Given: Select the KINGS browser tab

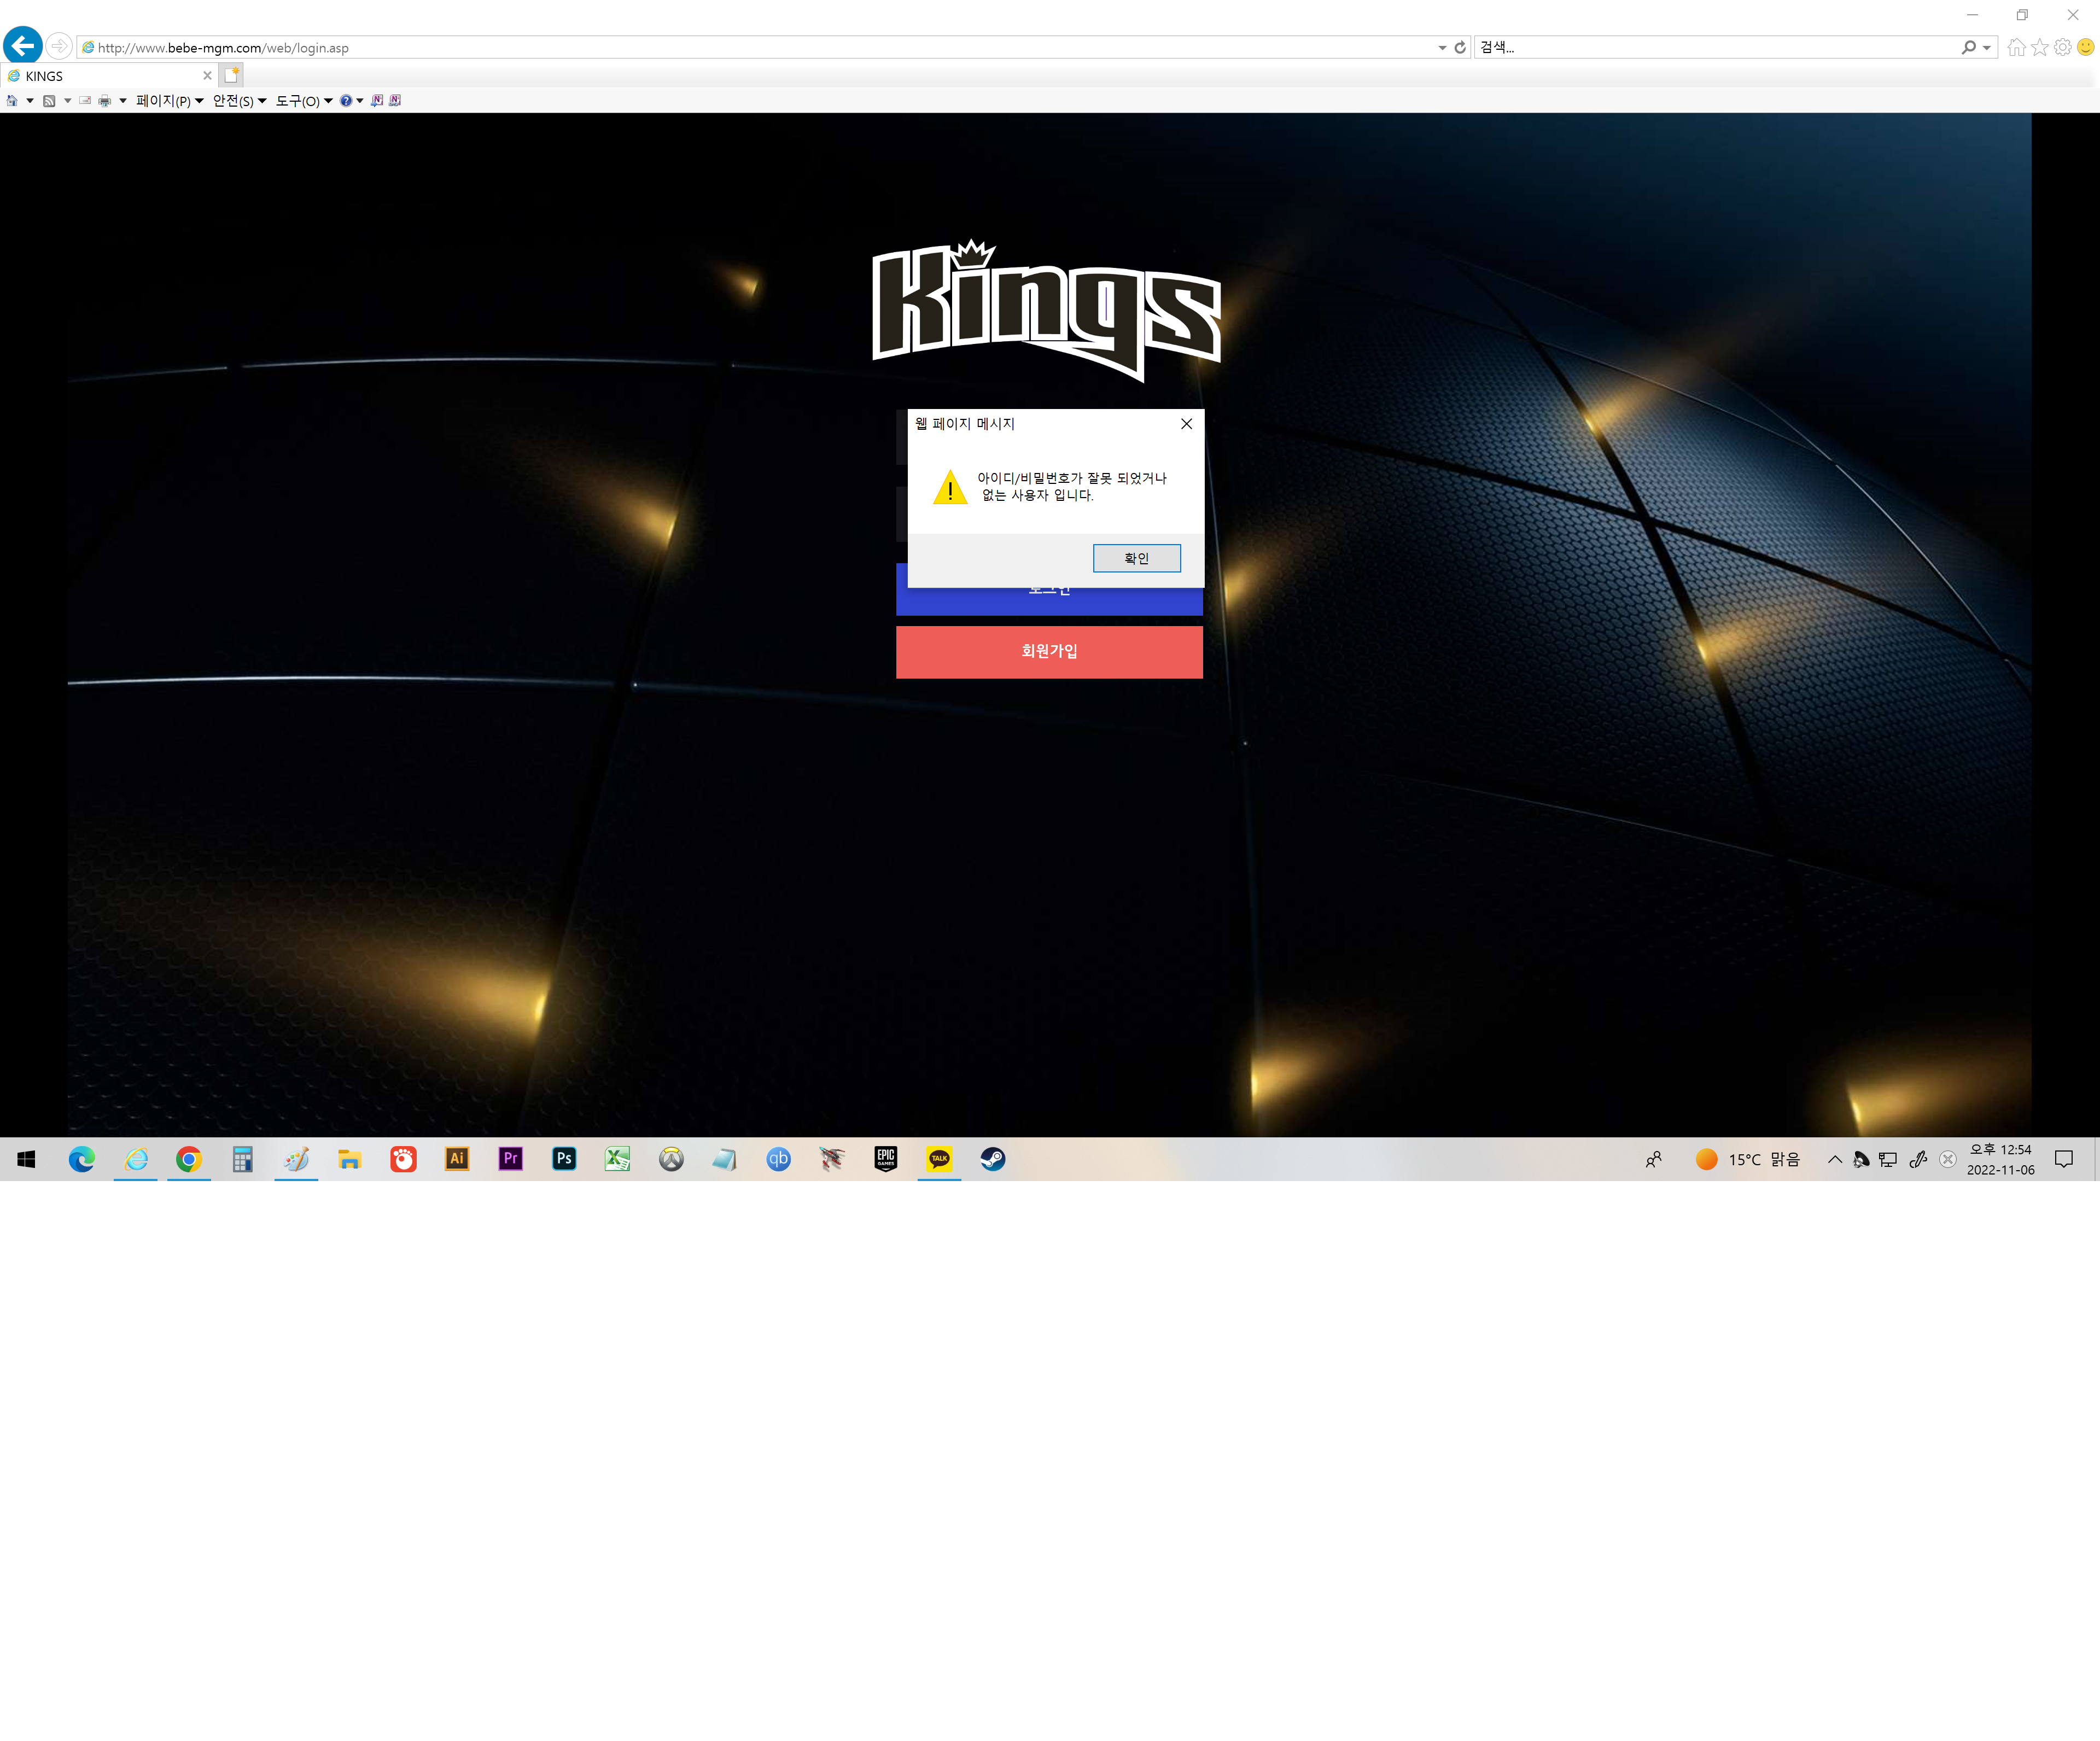Looking at the screenshot, I should tap(108, 76).
